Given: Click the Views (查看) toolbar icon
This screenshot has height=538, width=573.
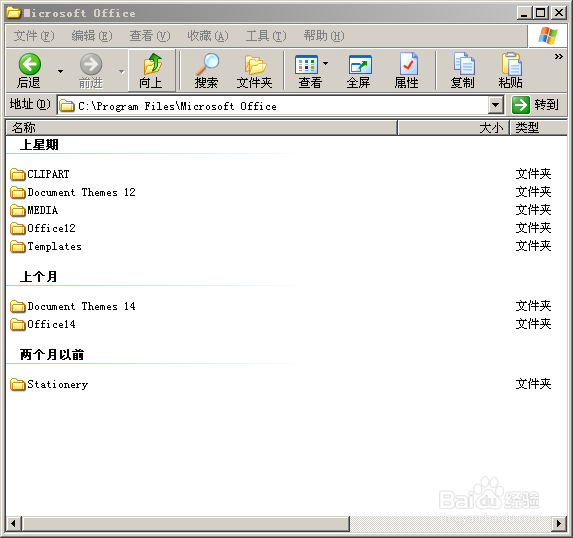Looking at the screenshot, I should pyautogui.click(x=306, y=64).
